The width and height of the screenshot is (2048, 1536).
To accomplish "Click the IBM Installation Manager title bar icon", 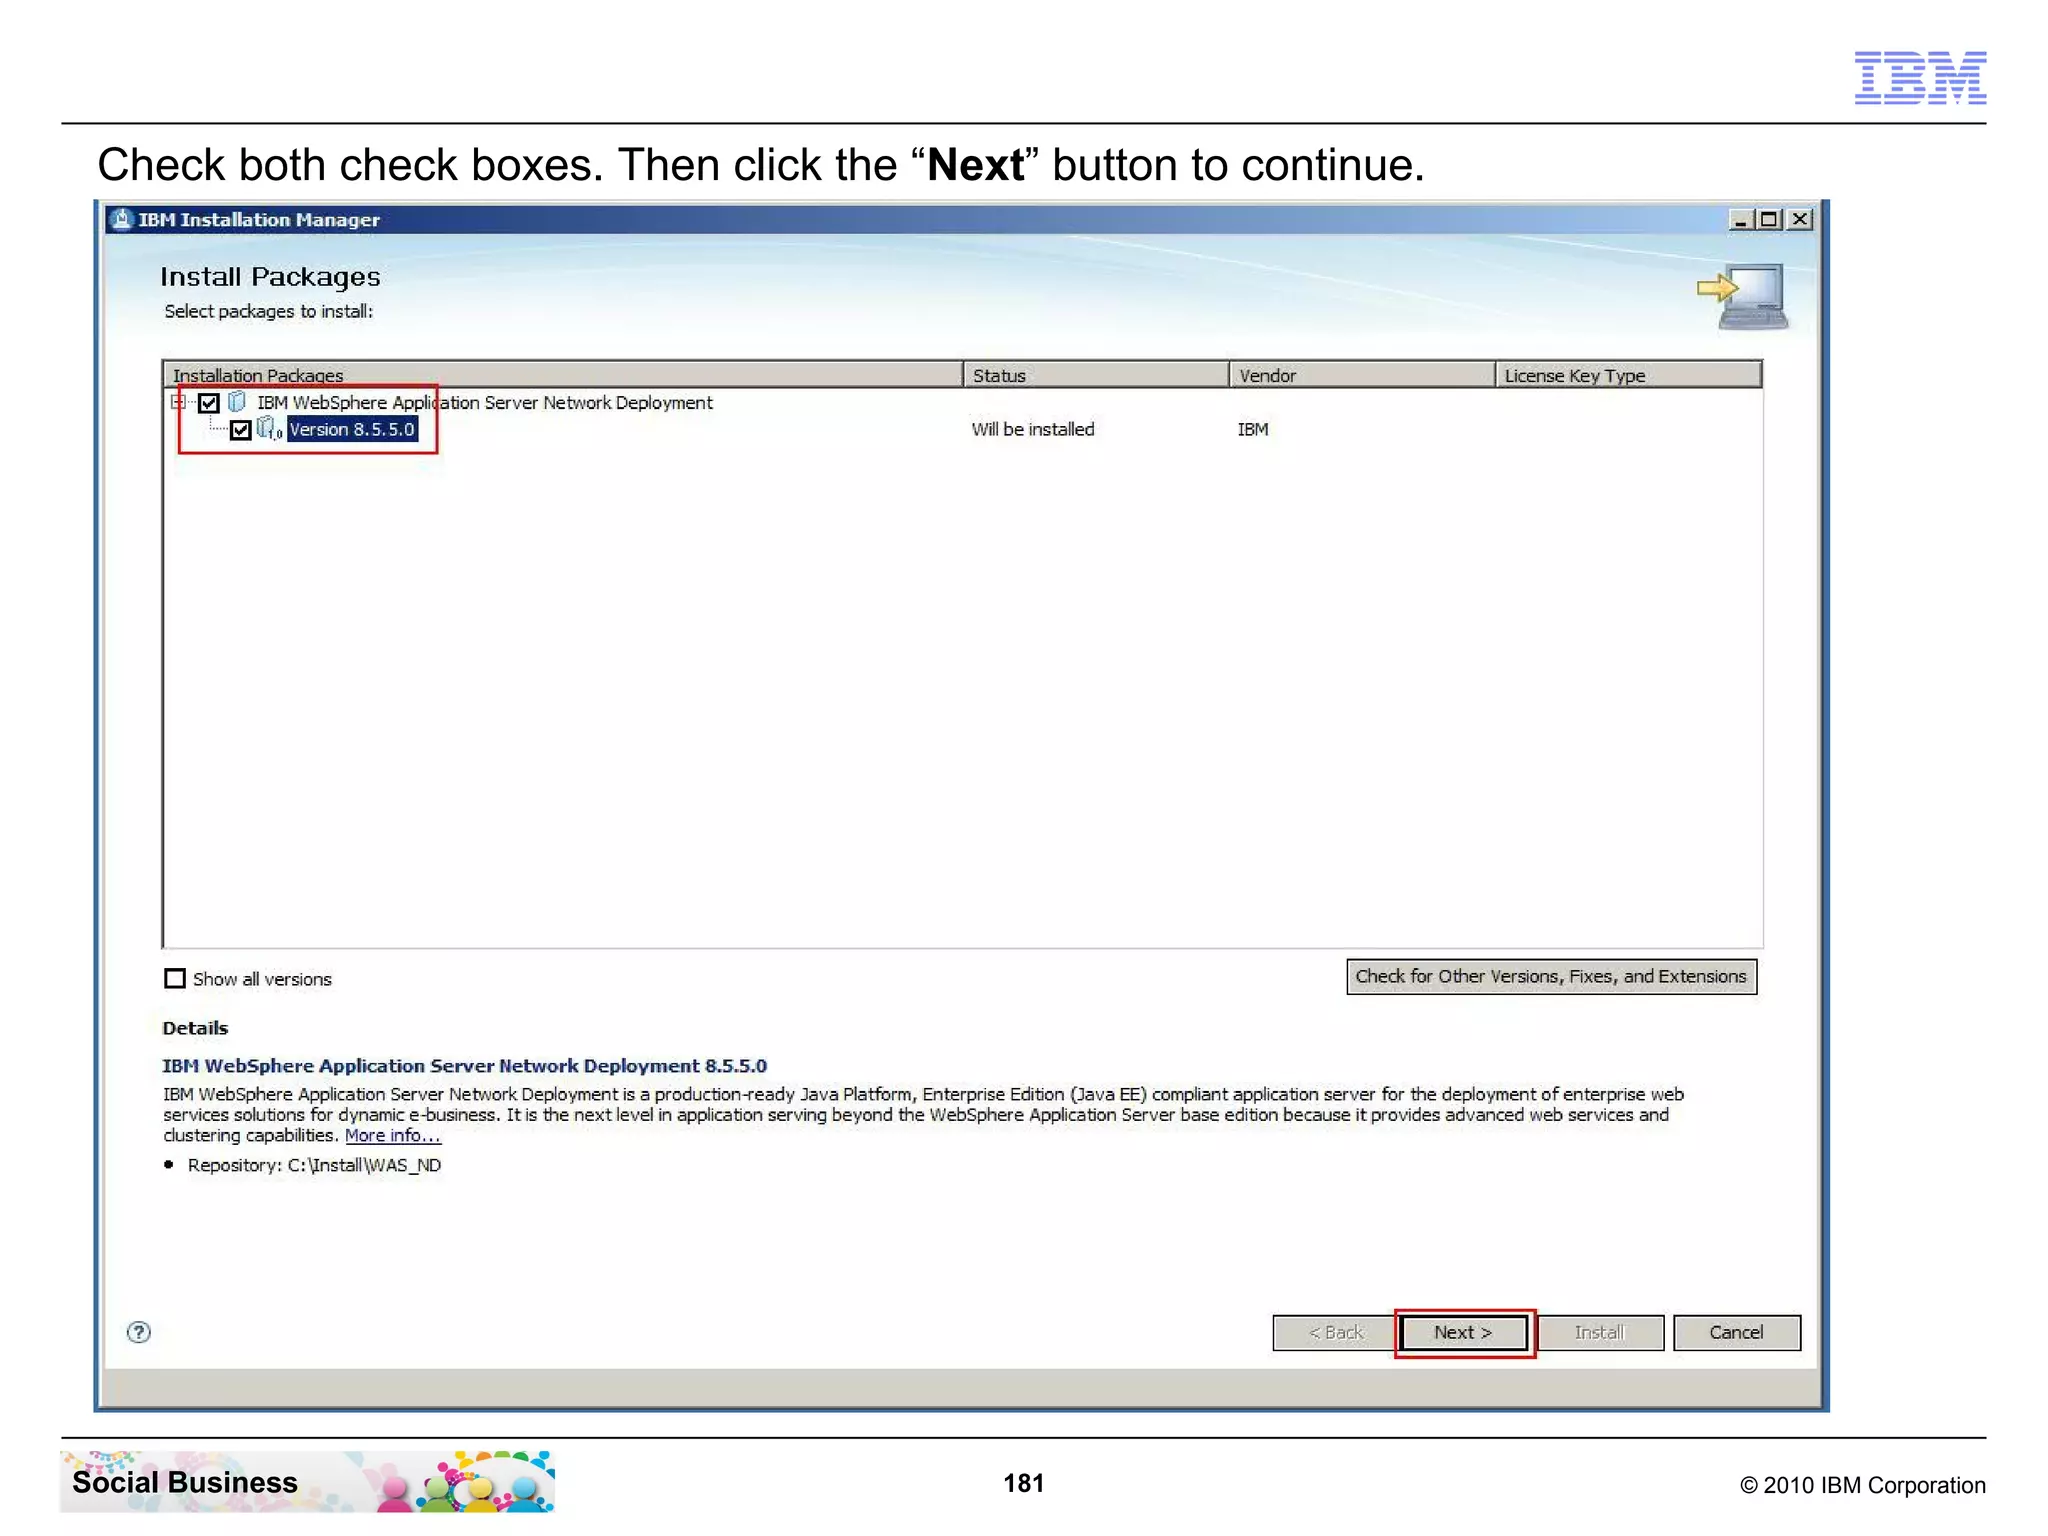I will (122, 219).
